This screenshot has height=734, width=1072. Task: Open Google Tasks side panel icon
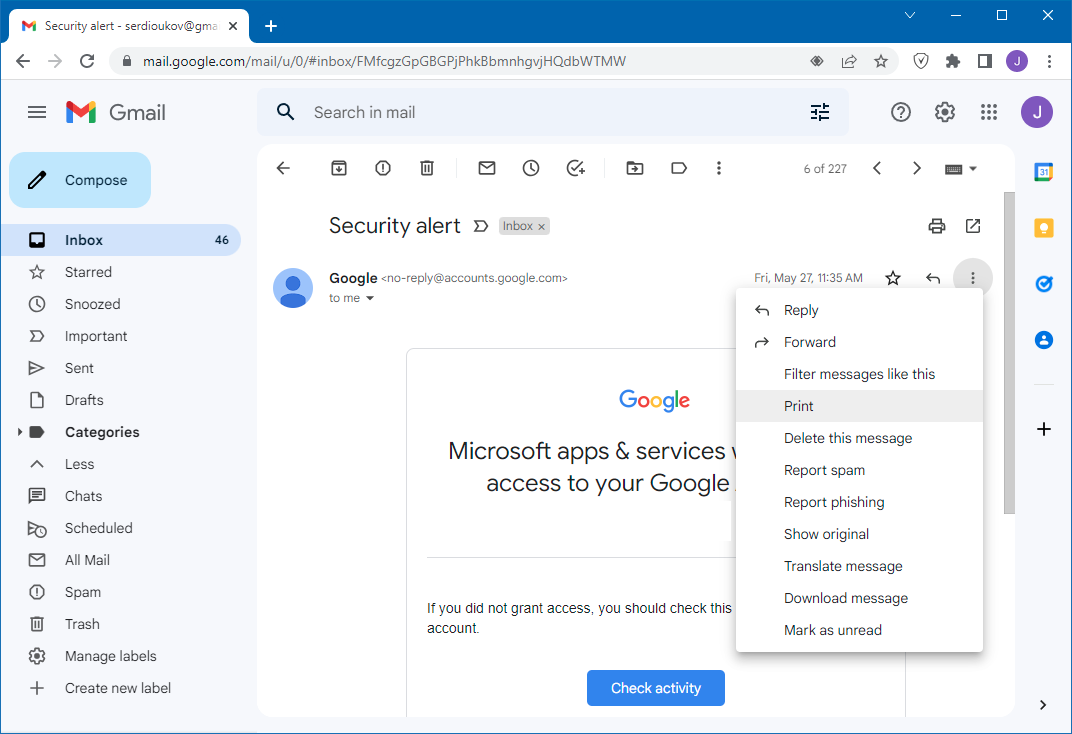[1043, 284]
